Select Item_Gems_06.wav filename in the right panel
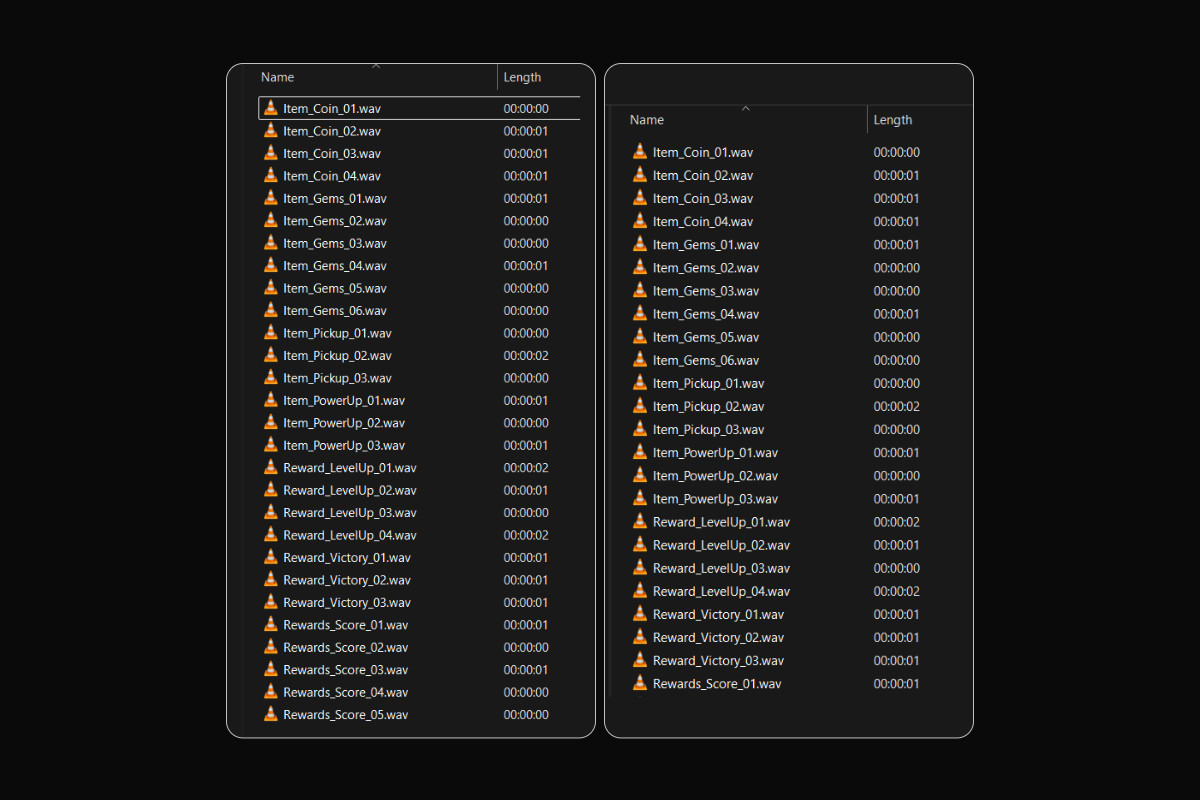Image resolution: width=1200 pixels, height=800 pixels. coord(705,360)
